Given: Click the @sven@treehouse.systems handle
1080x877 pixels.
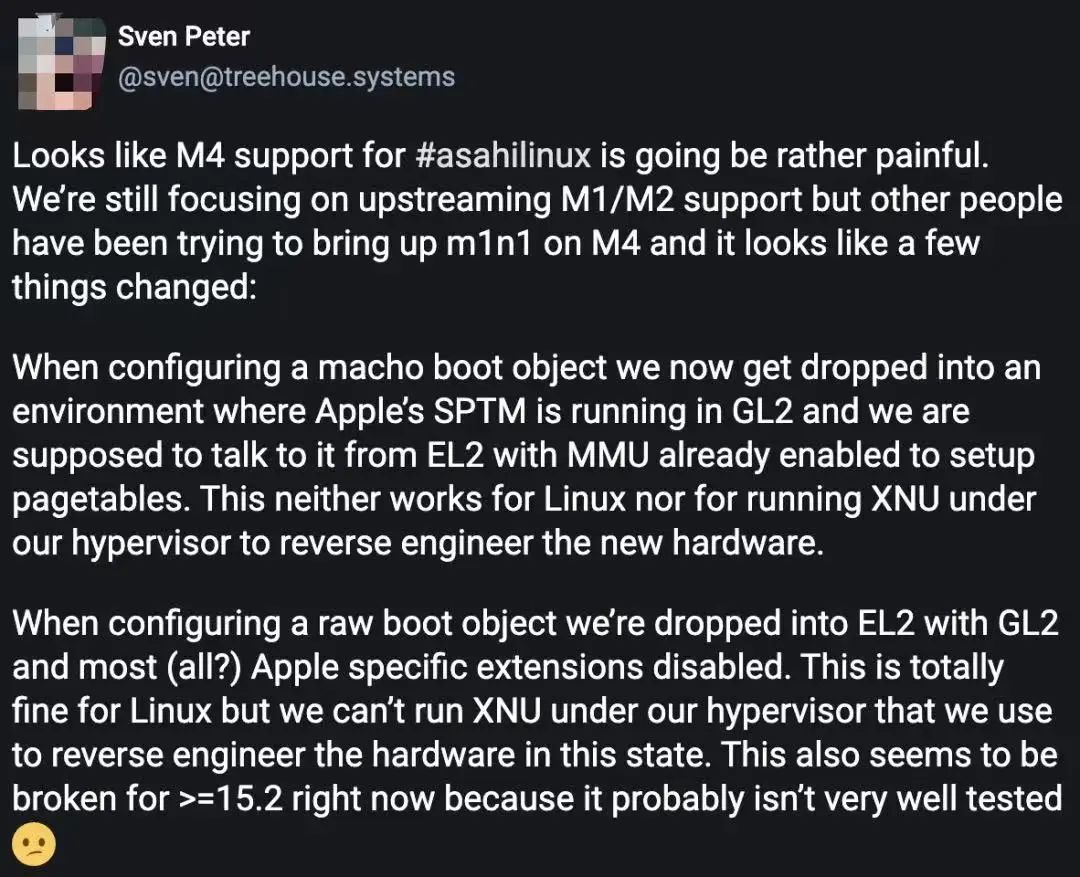Looking at the screenshot, I should click(286, 76).
